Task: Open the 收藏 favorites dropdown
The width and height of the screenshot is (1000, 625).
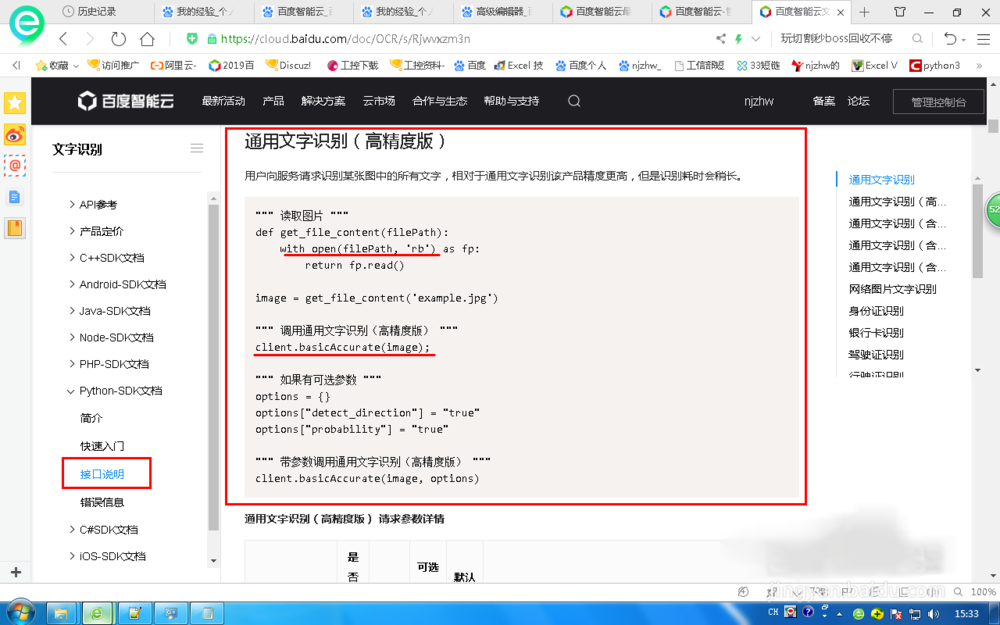Action: point(57,66)
